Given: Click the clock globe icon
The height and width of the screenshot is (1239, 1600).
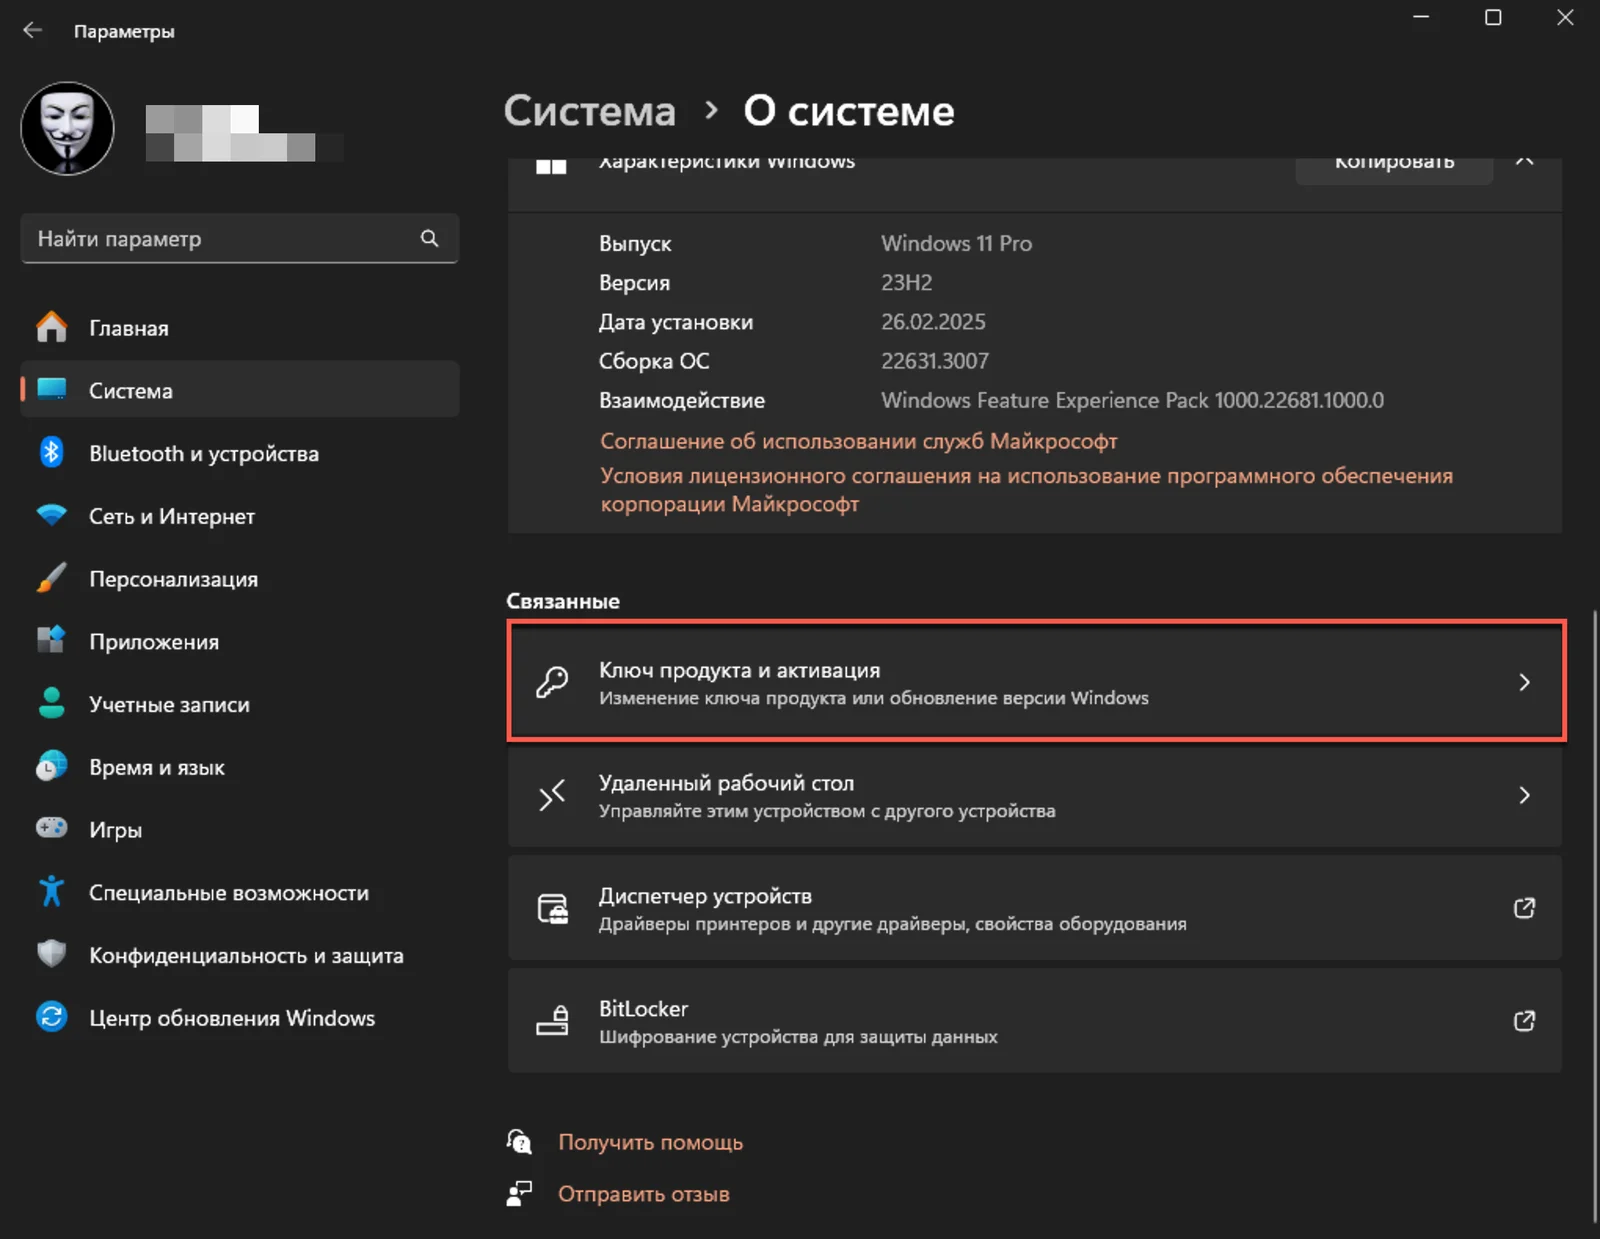Looking at the screenshot, I should click(52, 766).
